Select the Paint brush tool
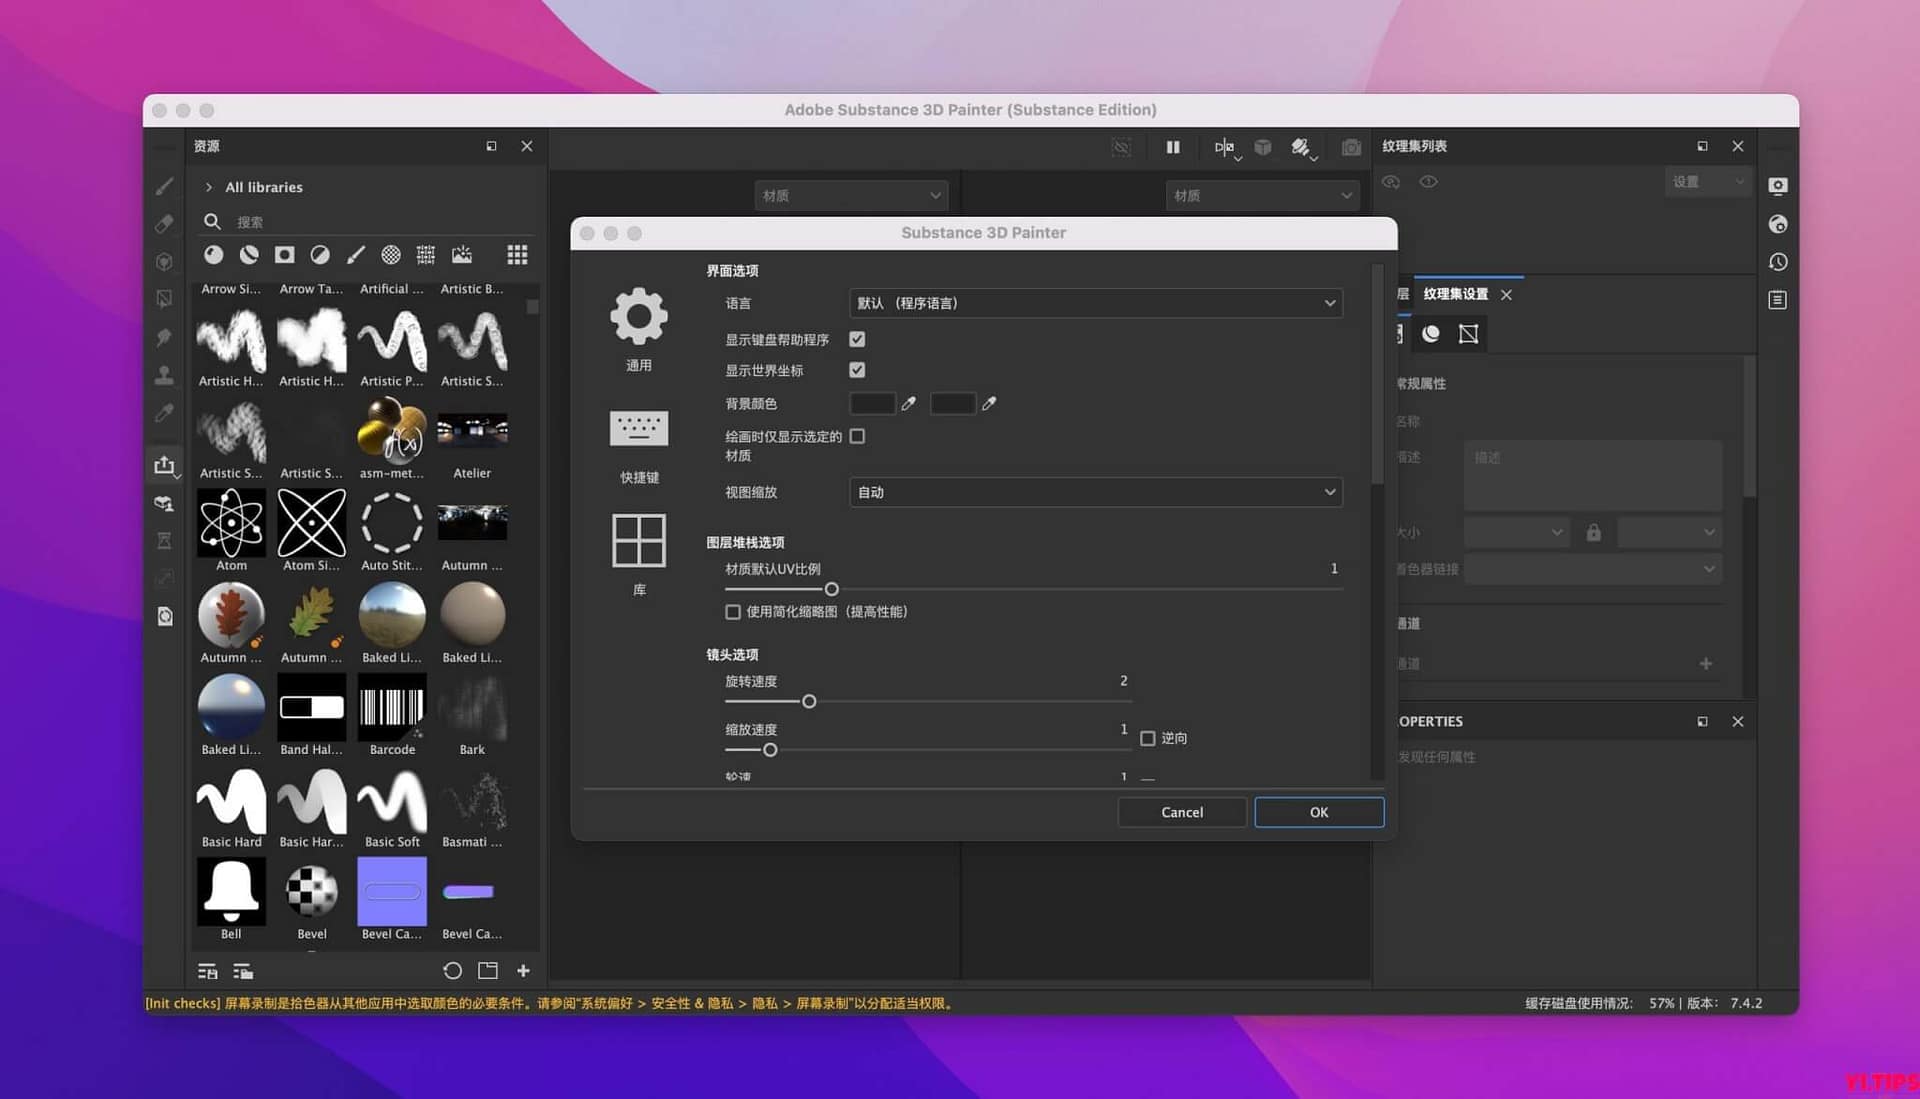The width and height of the screenshot is (1920, 1099). click(x=165, y=185)
